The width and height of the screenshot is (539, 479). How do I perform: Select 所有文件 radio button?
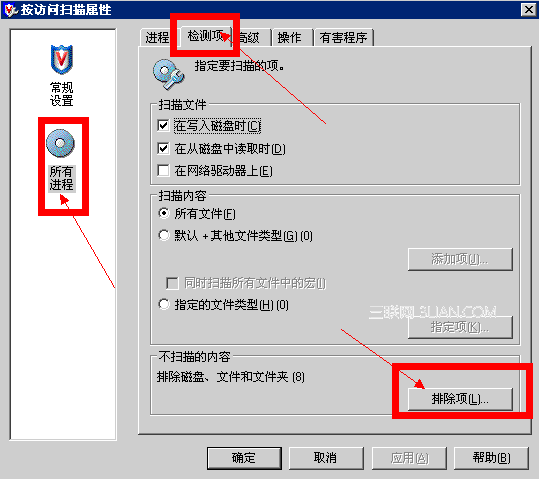coord(164,213)
